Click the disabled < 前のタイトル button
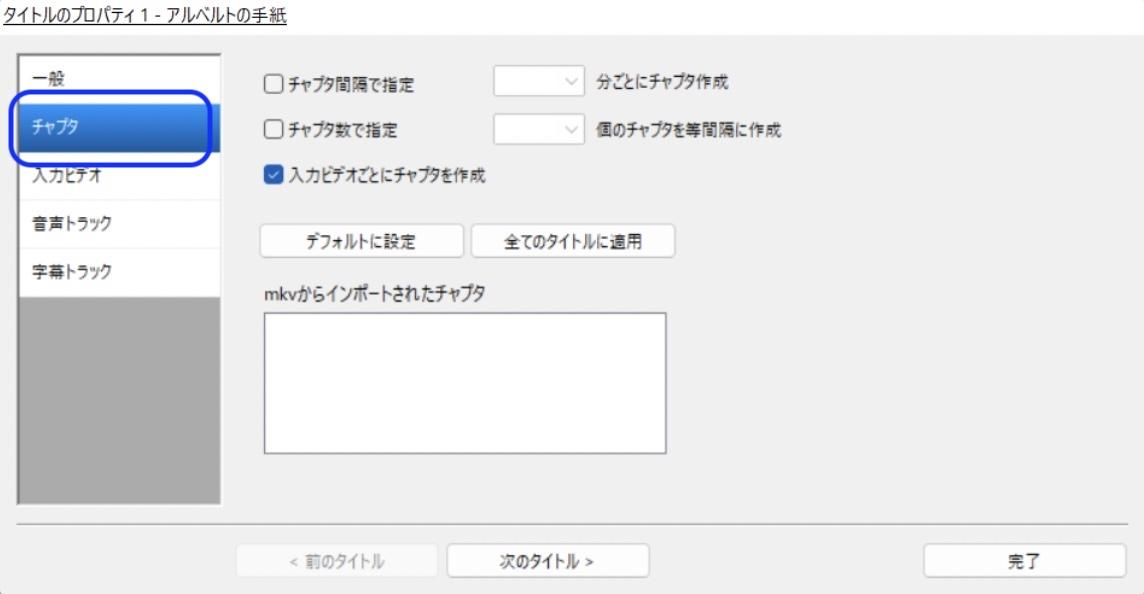 coord(335,560)
